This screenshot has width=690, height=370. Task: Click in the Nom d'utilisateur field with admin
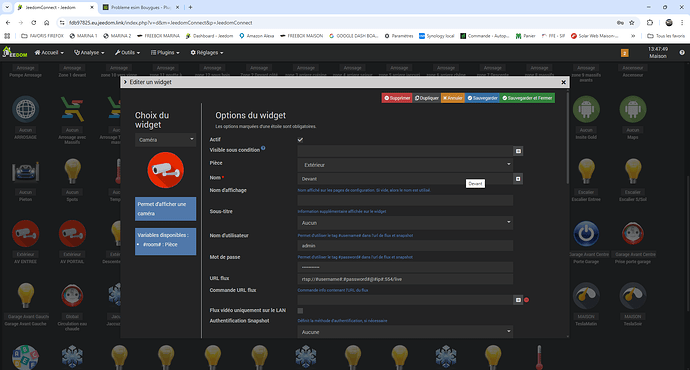405,245
